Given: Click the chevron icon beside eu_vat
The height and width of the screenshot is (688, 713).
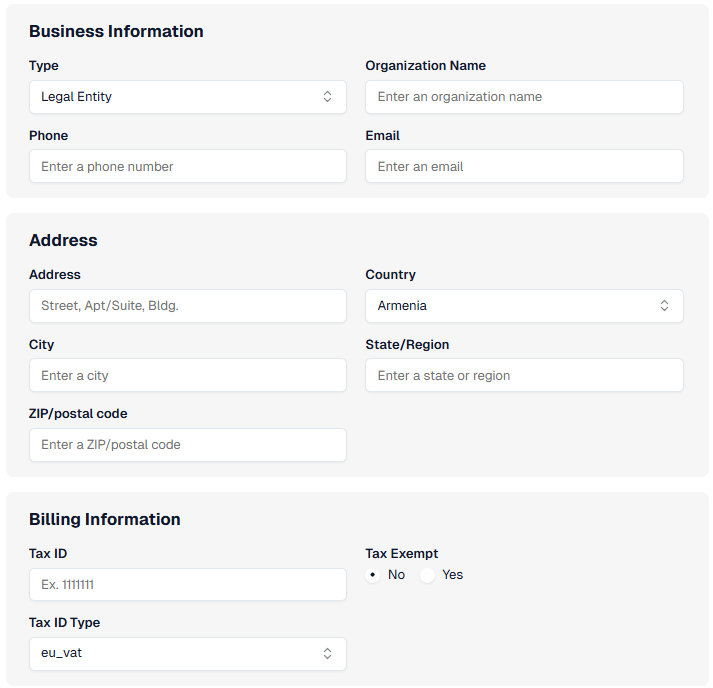Looking at the screenshot, I should (327, 654).
